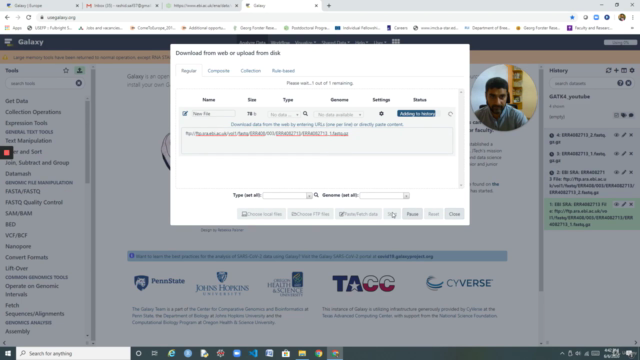Click the favorites star in Tools panel

coord(66,71)
